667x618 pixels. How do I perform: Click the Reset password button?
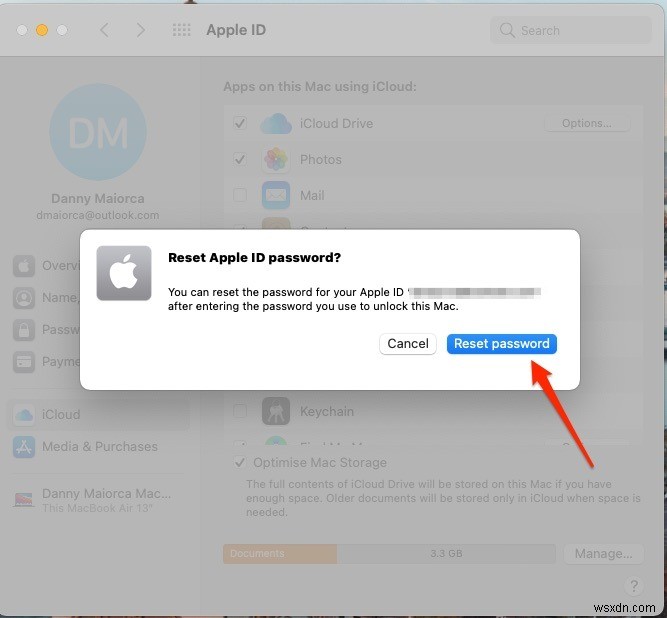(502, 344)
